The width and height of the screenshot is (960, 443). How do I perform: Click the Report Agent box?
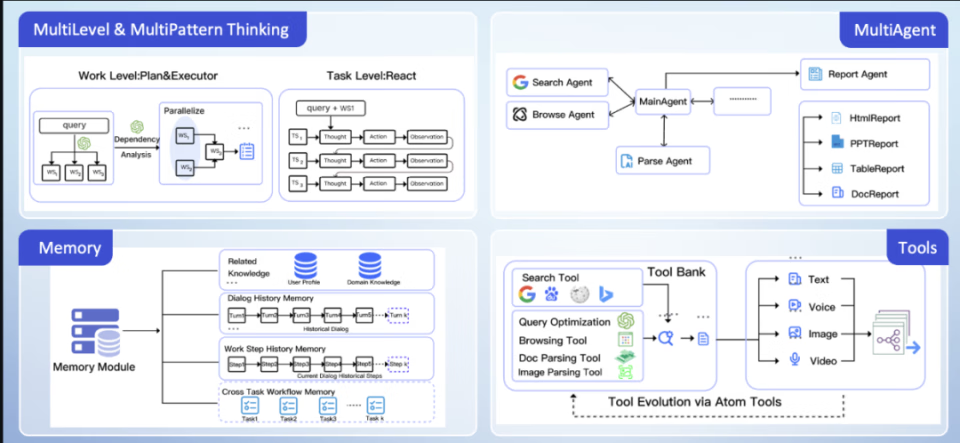coord(864,74)
